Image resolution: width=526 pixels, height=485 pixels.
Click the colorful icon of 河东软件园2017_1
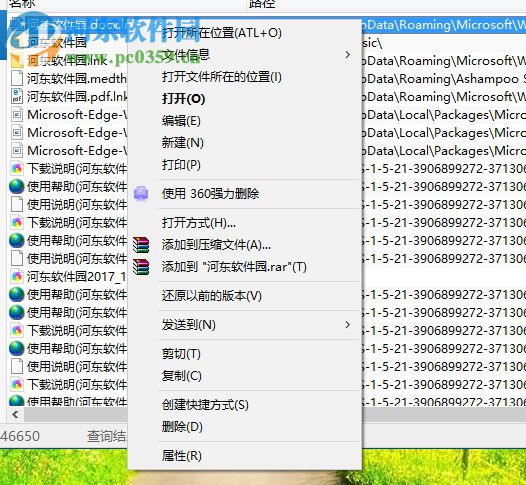pos(17,276)
